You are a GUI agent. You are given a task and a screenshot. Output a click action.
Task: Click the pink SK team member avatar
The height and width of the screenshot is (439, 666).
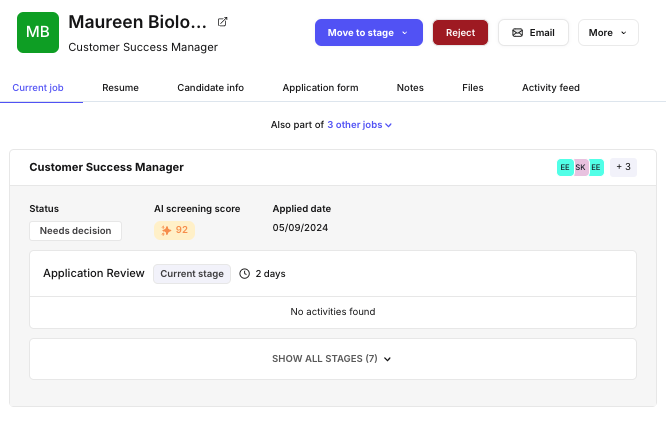coord(581,167)
